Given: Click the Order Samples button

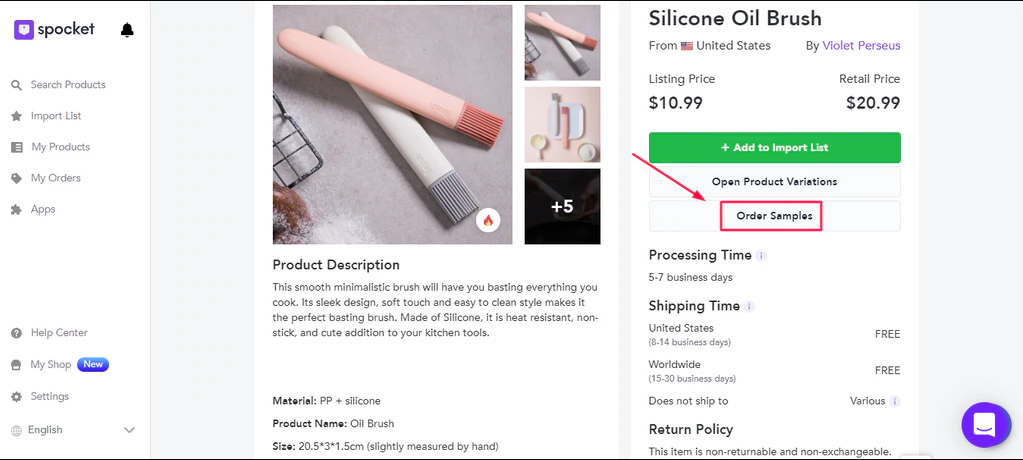Looking at the screenshot, I should pyautogui.click(x=774, y=216).
